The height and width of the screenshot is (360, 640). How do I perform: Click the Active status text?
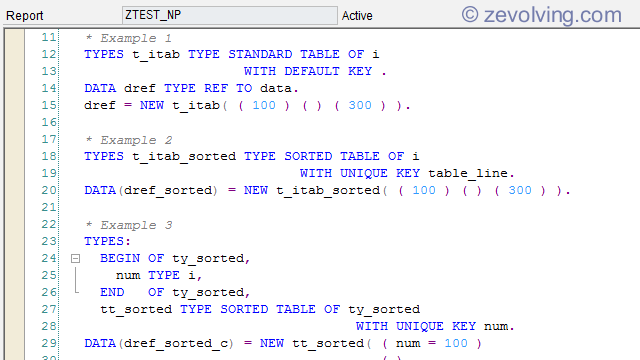[x=357, y=16]
